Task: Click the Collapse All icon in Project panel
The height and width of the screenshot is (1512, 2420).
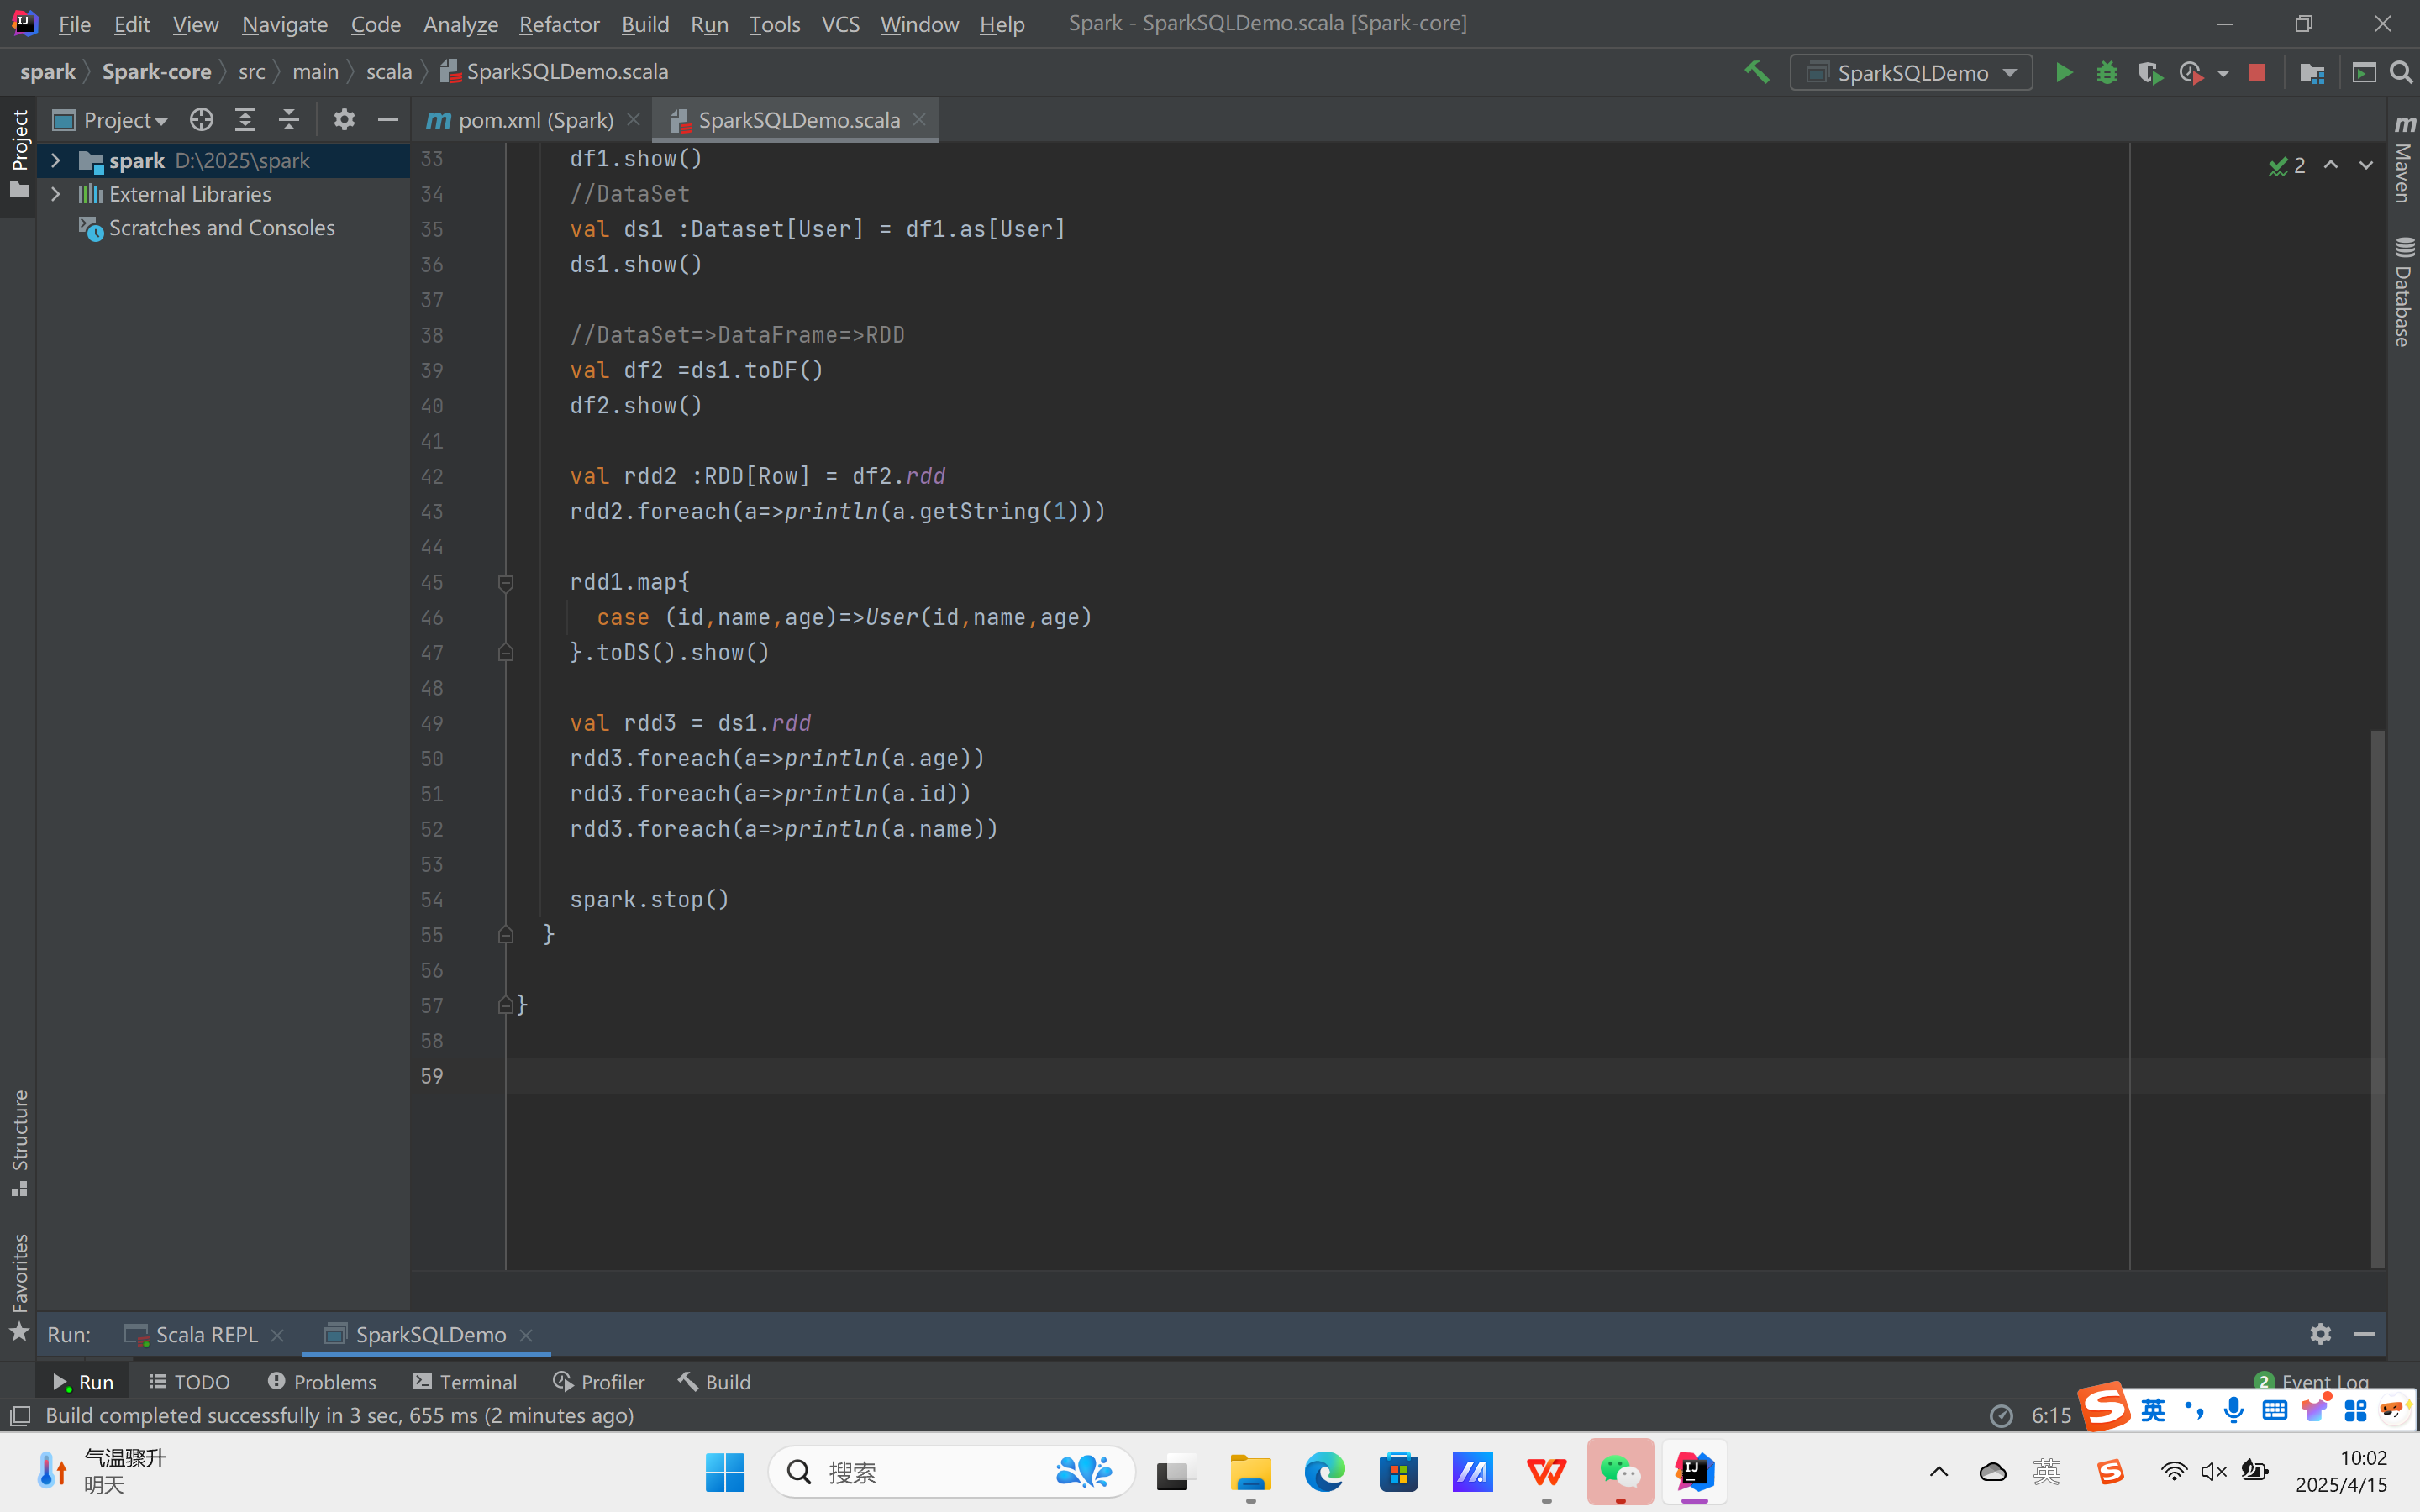Action: (289, 120)
